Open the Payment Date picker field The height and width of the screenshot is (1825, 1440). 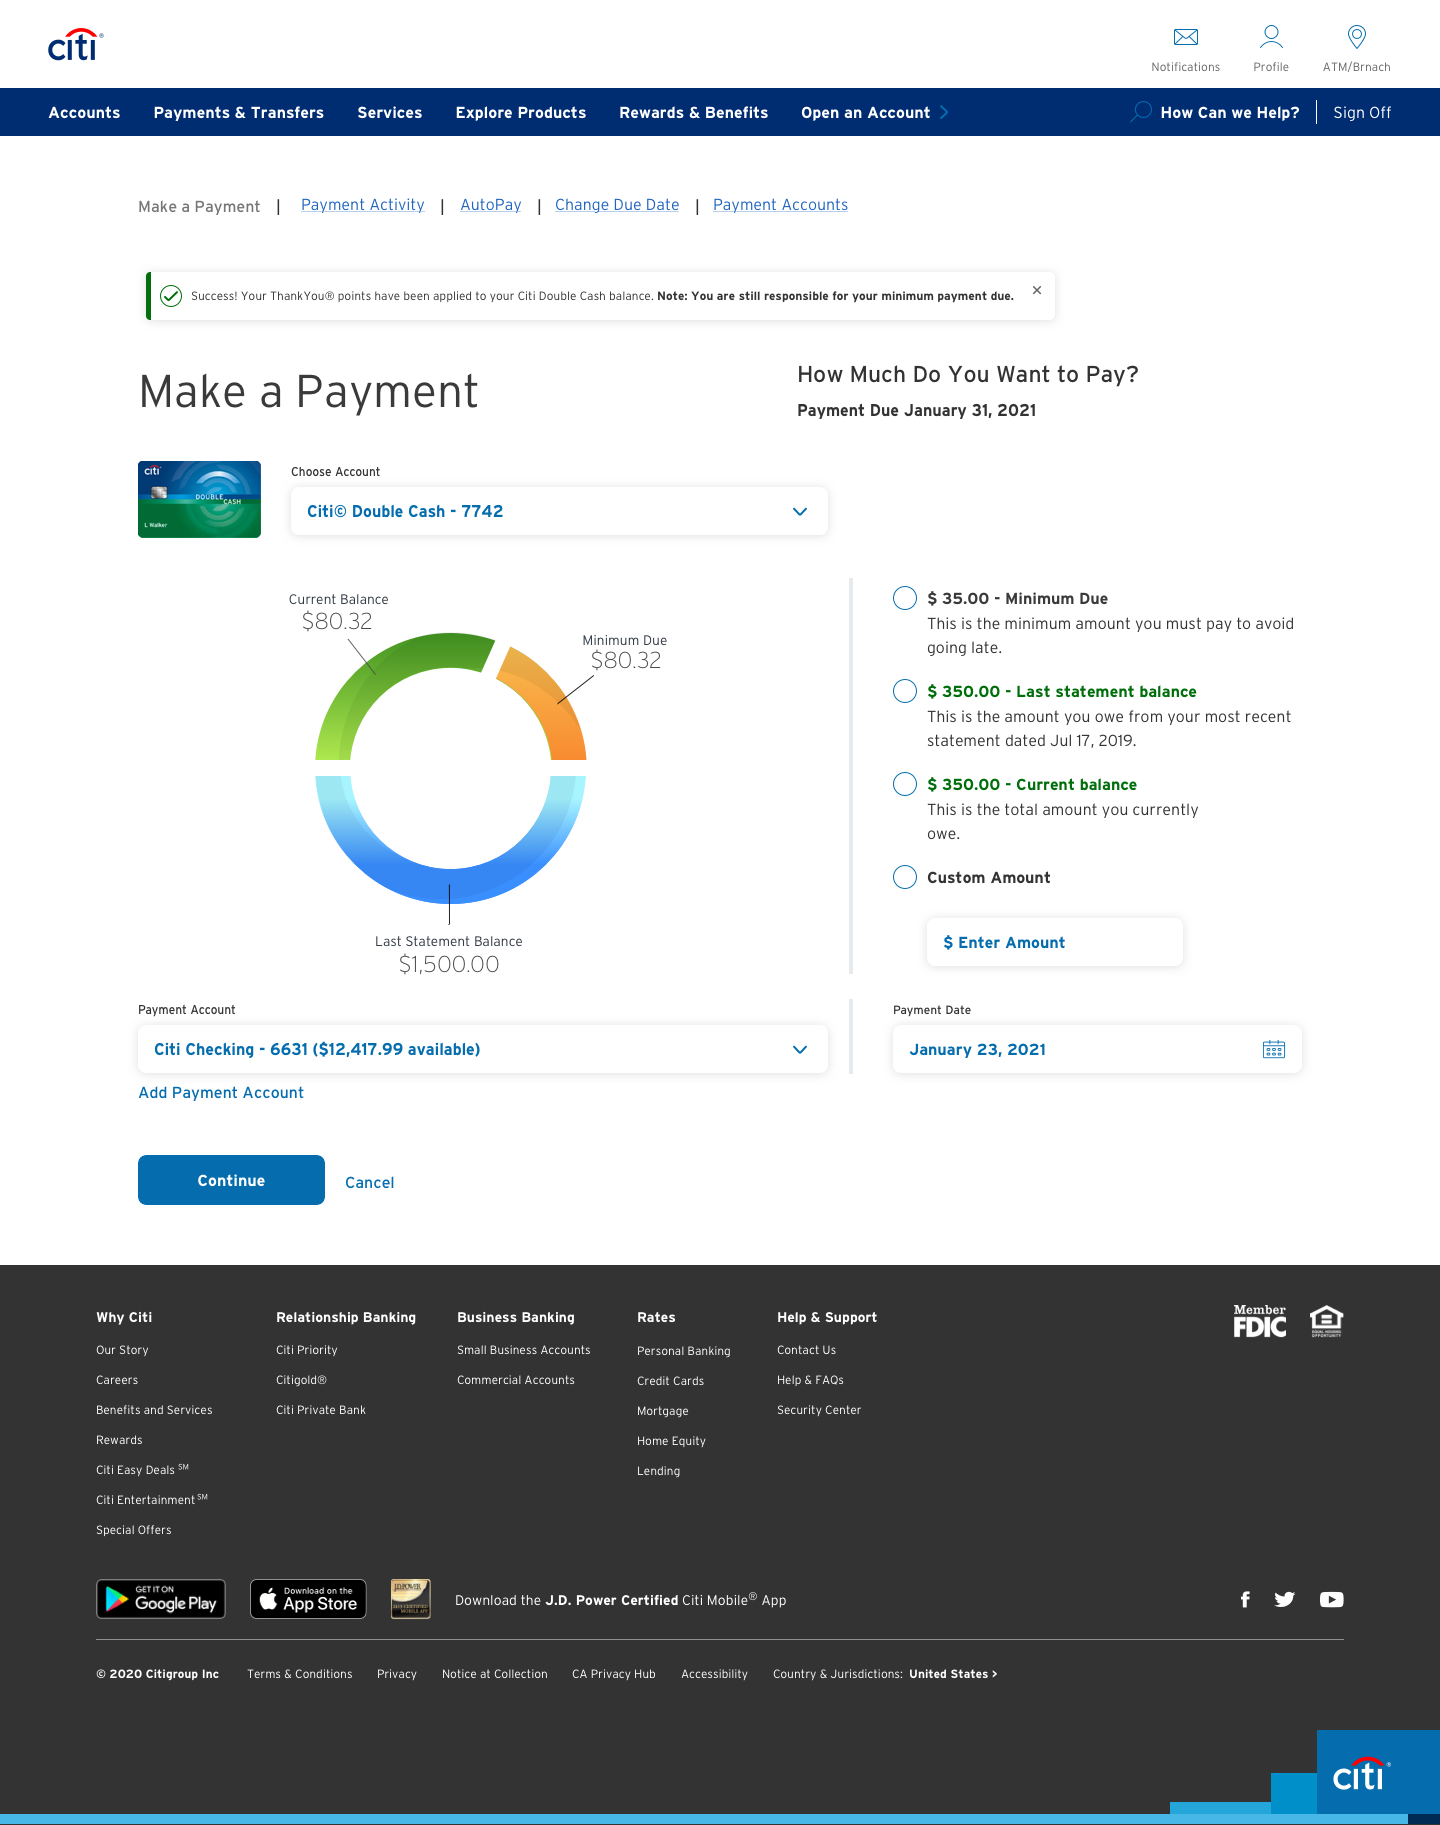pyautogui.click(x=1097, y=1049)
